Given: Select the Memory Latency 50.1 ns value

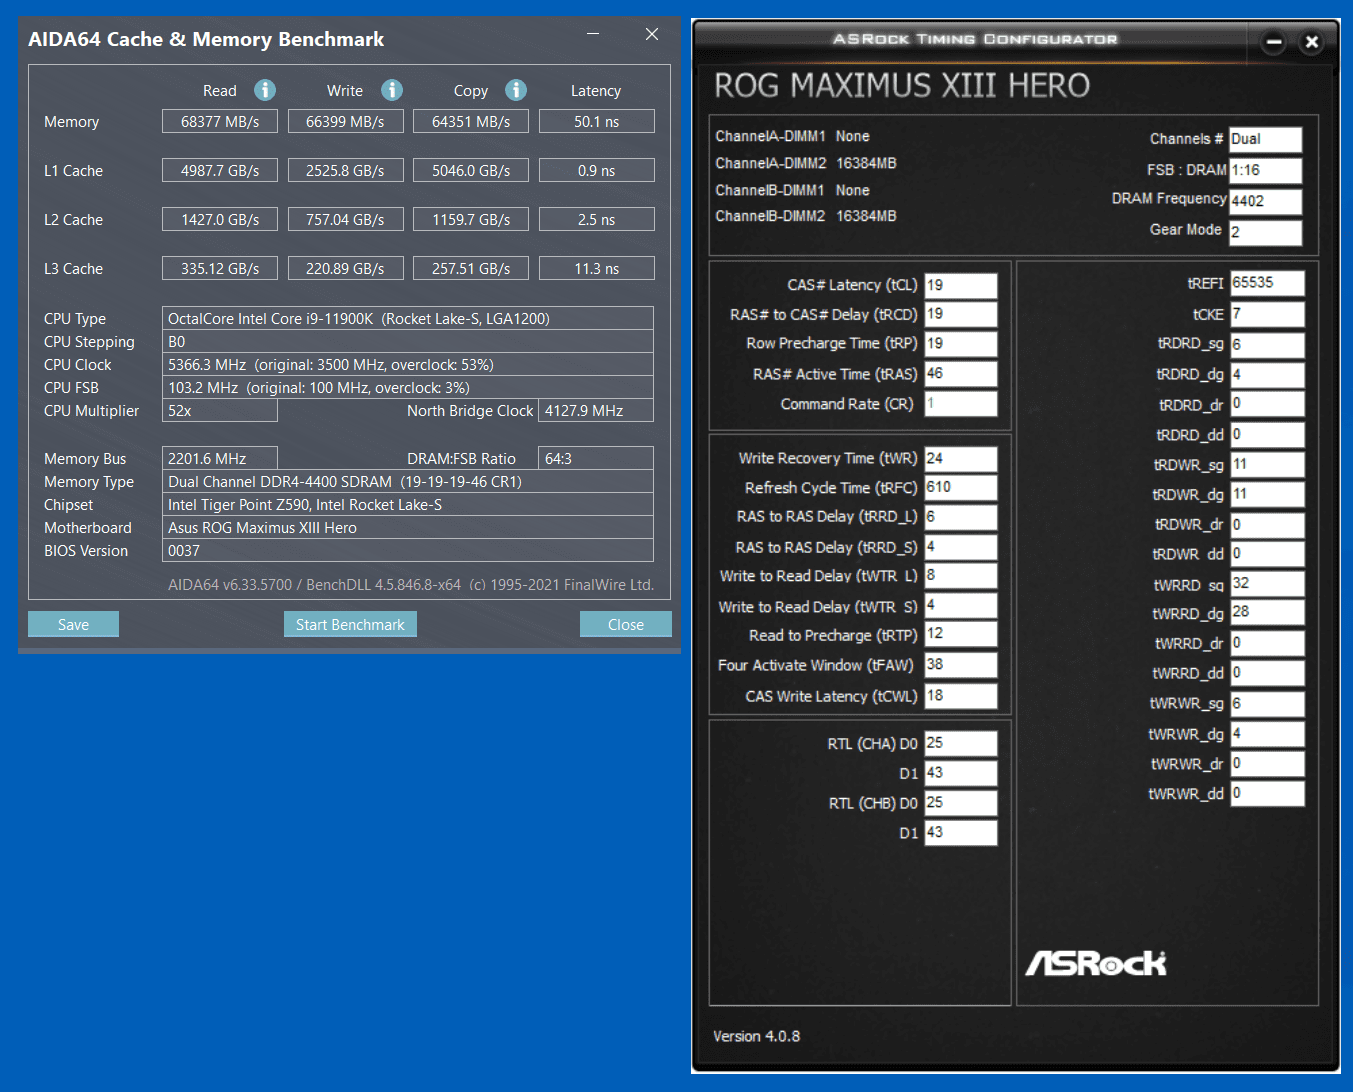Looking at the screenshot, I should [597, 121].
